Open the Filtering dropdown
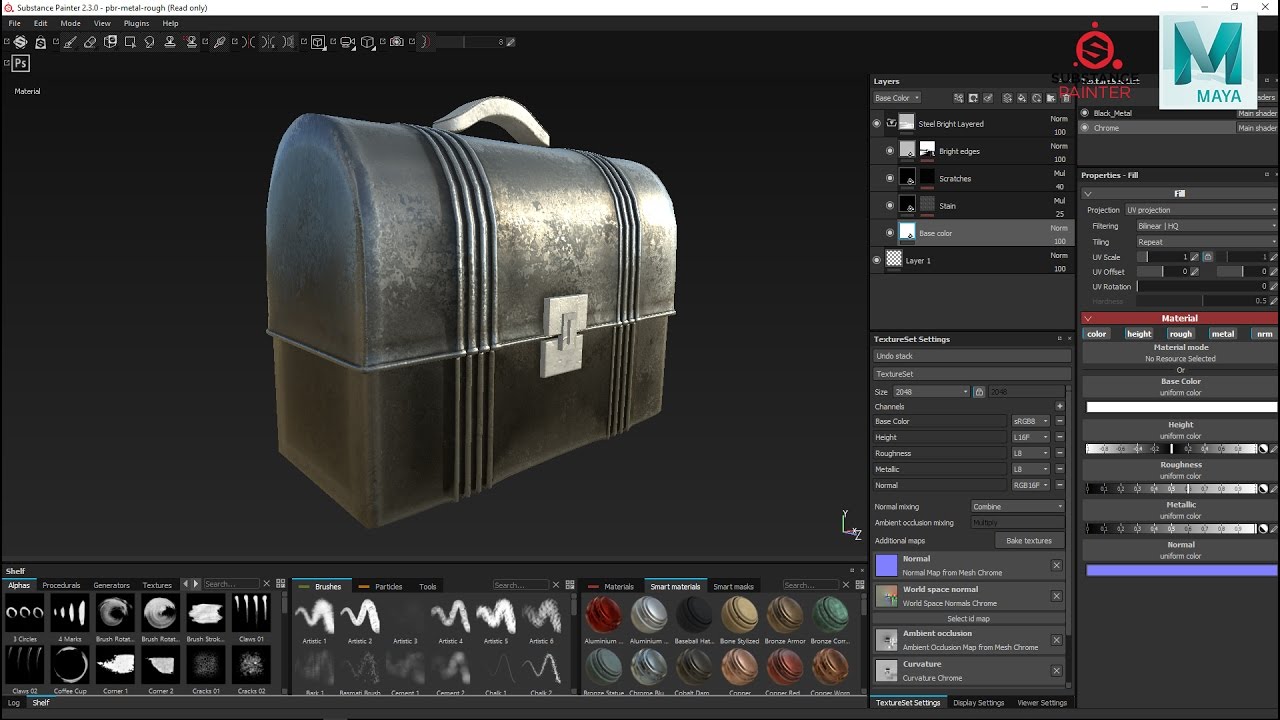This screenshot has width=1280, height=720. click(x=1206, y=226)
